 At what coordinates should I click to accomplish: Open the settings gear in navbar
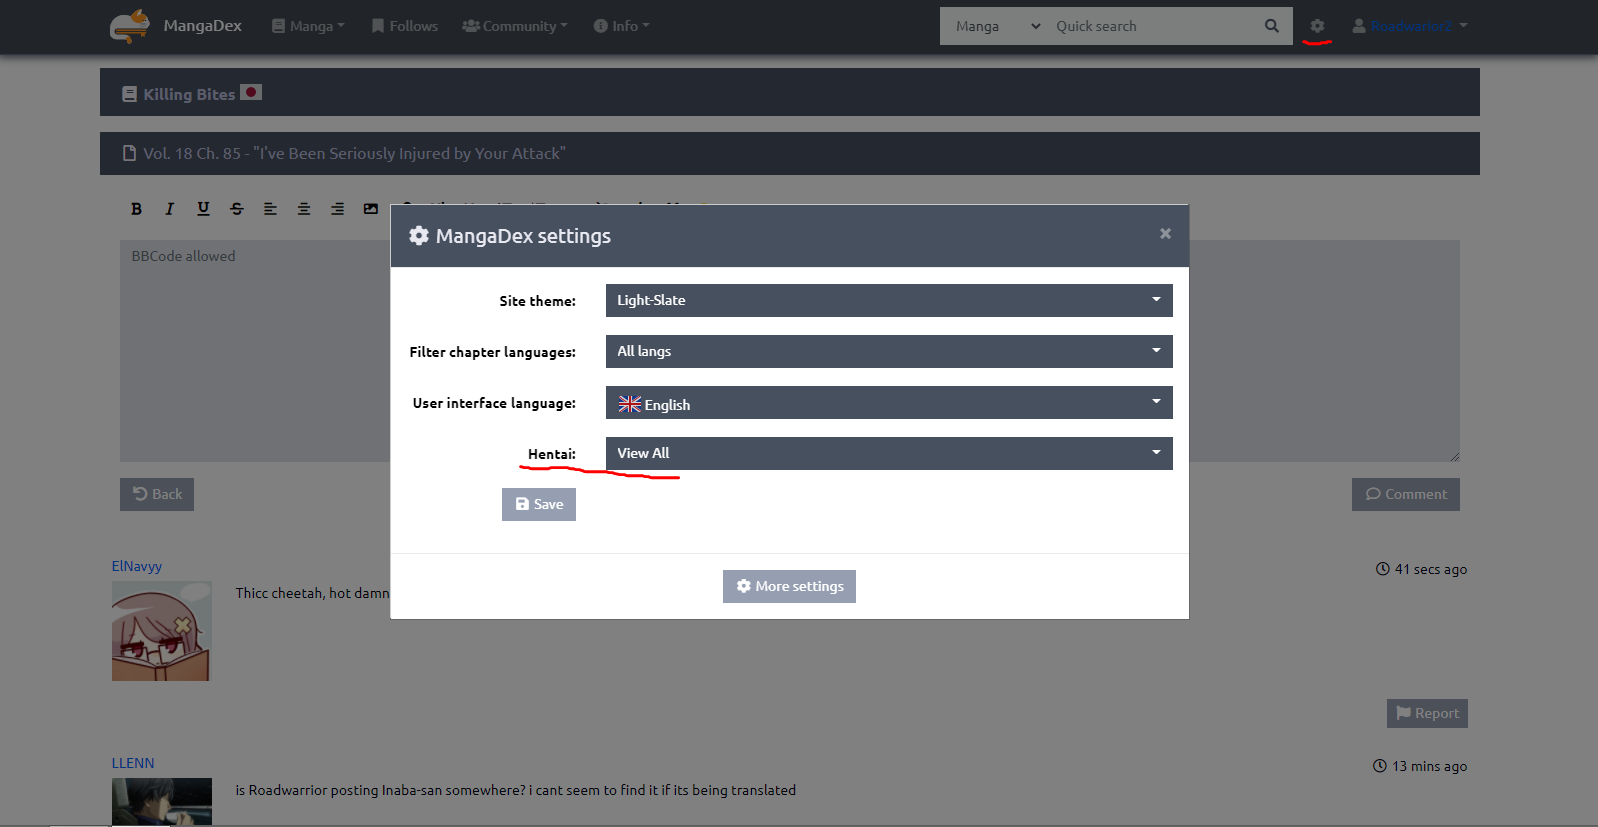1317,26
